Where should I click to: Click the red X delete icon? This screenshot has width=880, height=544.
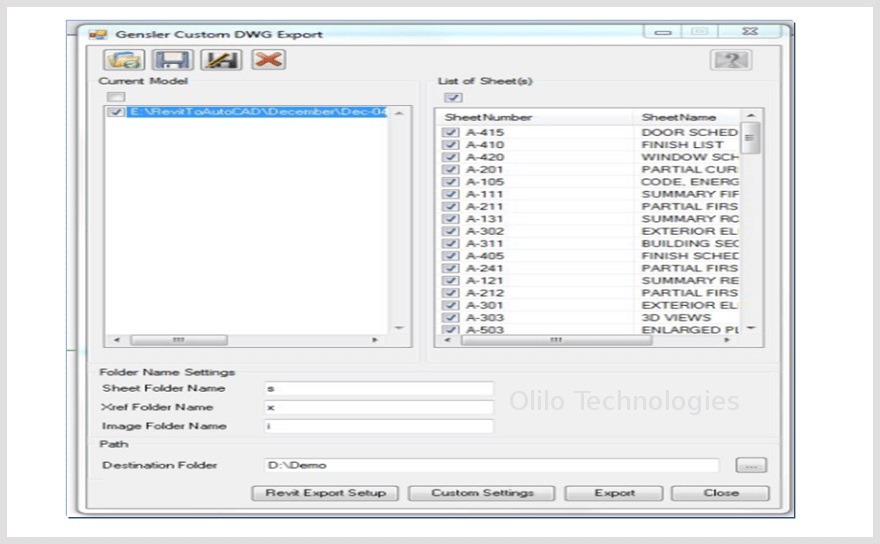[269, 59]
